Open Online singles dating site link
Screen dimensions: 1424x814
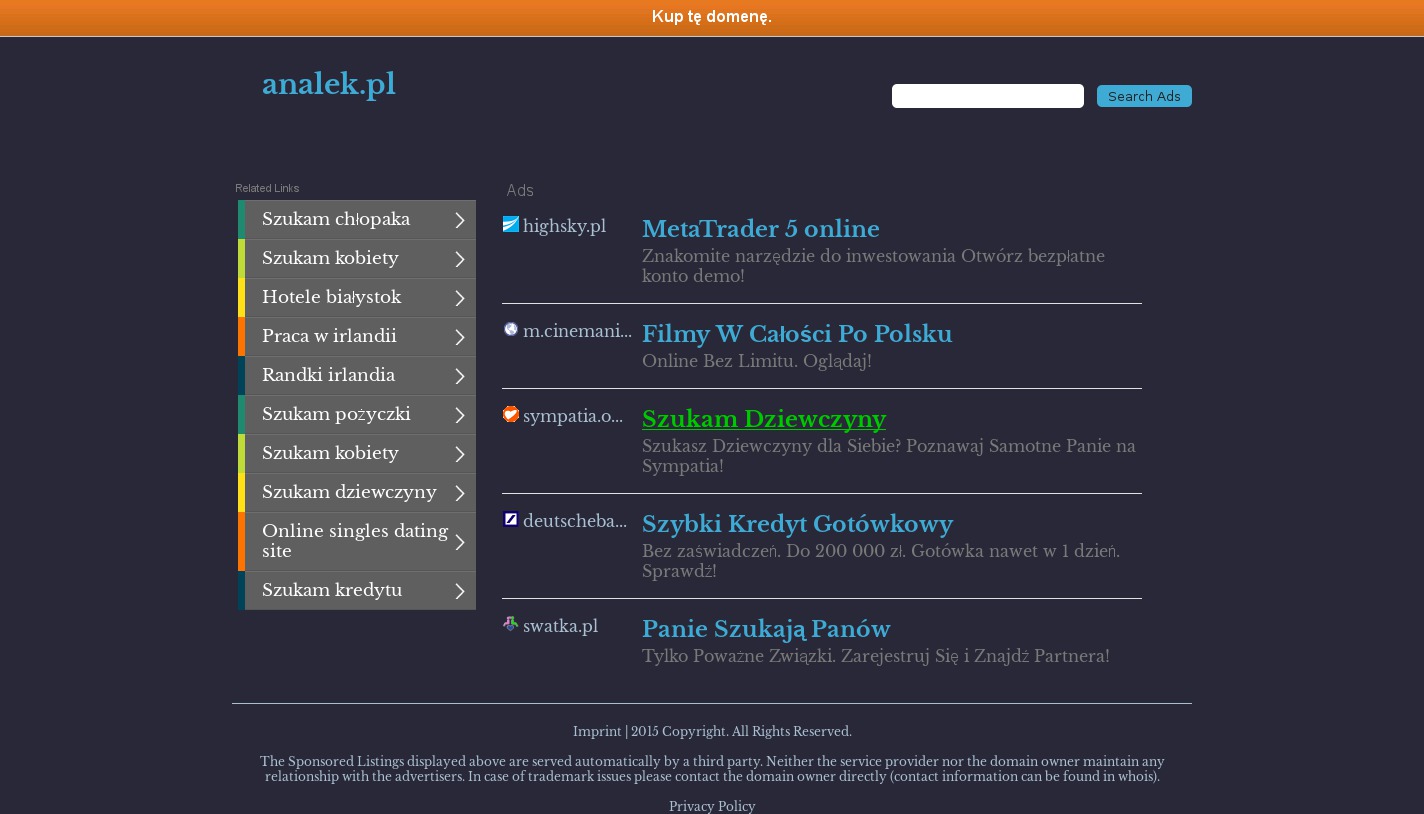click(354, 541)
